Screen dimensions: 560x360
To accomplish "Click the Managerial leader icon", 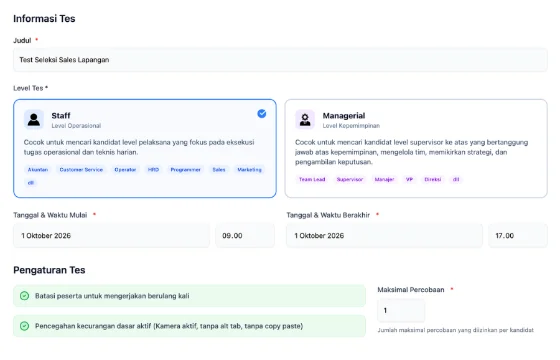I will pos(305,119).
